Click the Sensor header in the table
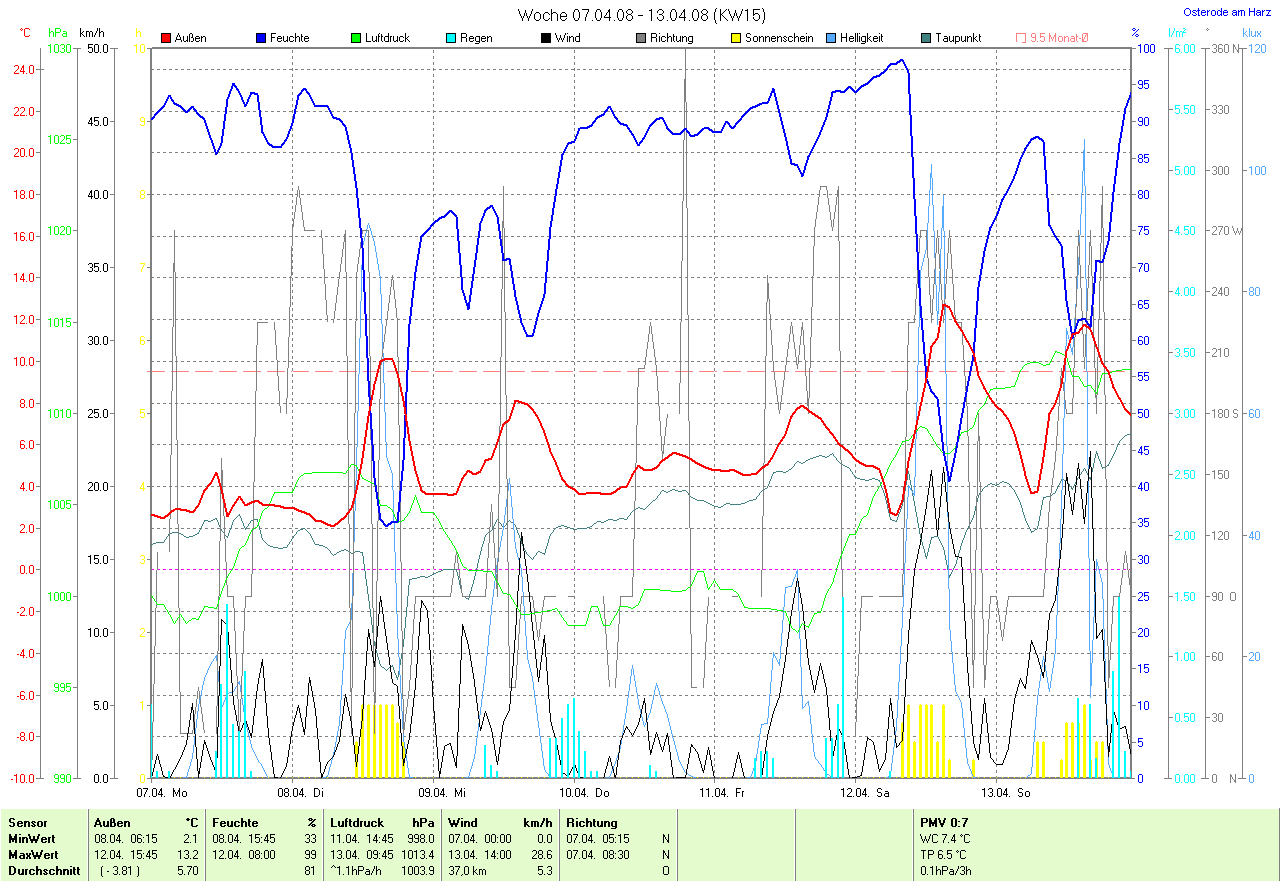Image resolution: width=1280 pixels, height=881 pixels. [x=27, y=823]
